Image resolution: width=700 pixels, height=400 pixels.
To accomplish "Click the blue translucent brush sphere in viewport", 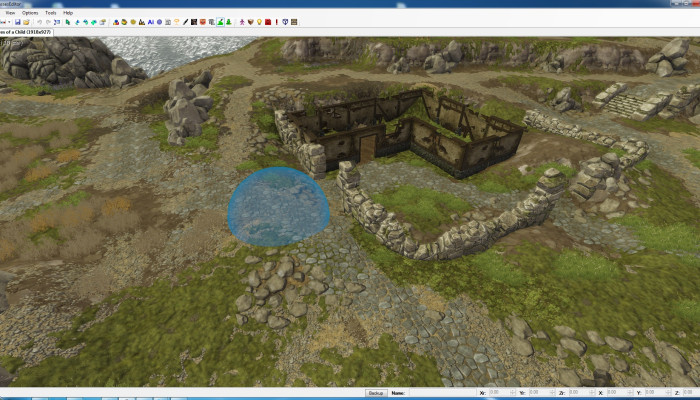I will [279, 207].
